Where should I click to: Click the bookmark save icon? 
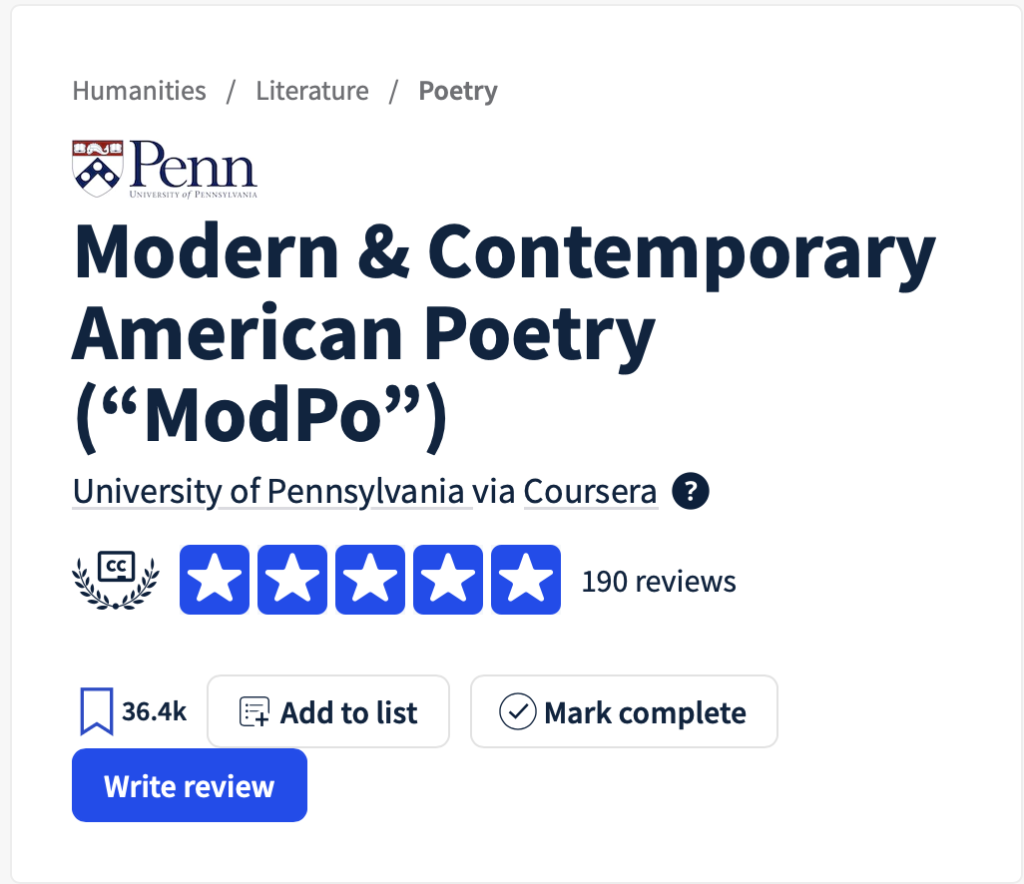pyautogui.click(x=95, y=711)
